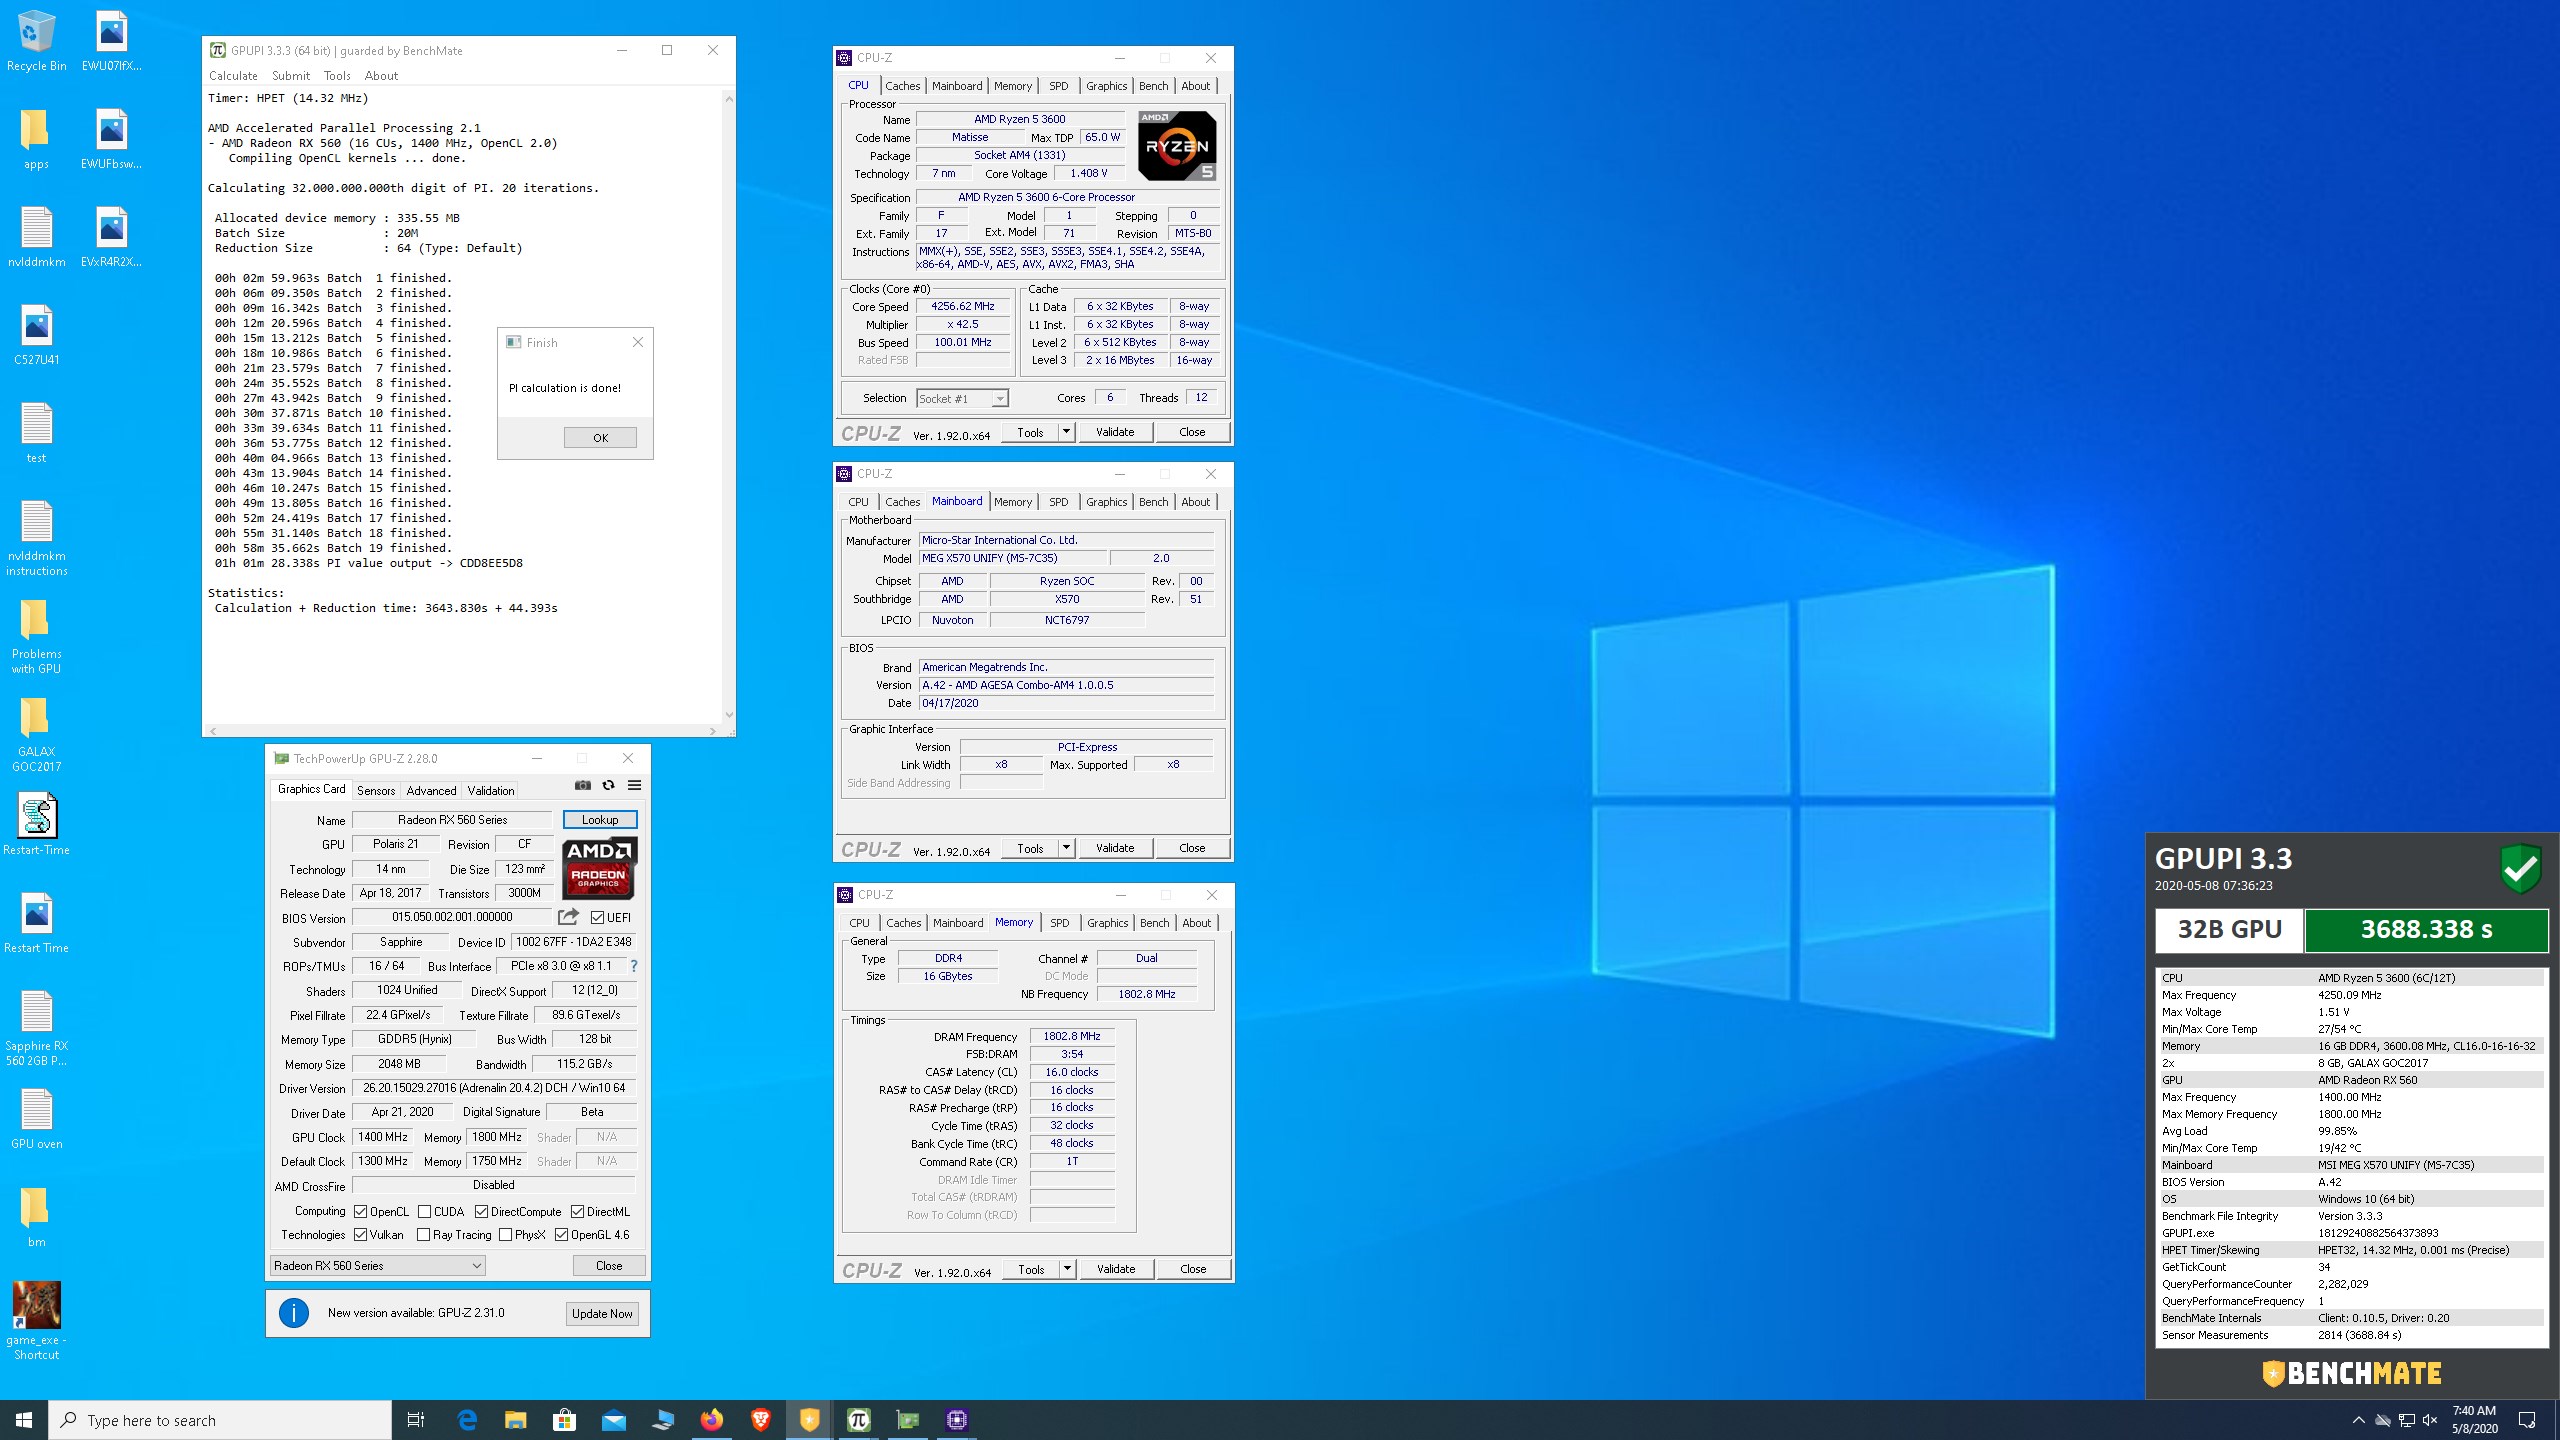Click the AMD Radeon logo in GPU-Z
Viewport: 2560px width, 1440px height.
coord(598,868)
